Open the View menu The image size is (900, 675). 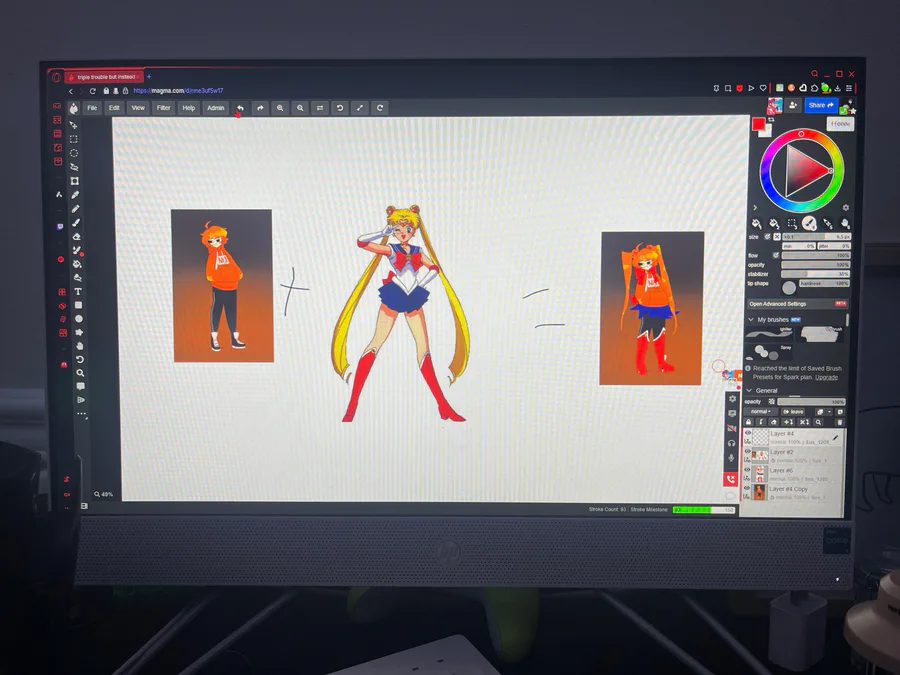[x=138, y=108]
